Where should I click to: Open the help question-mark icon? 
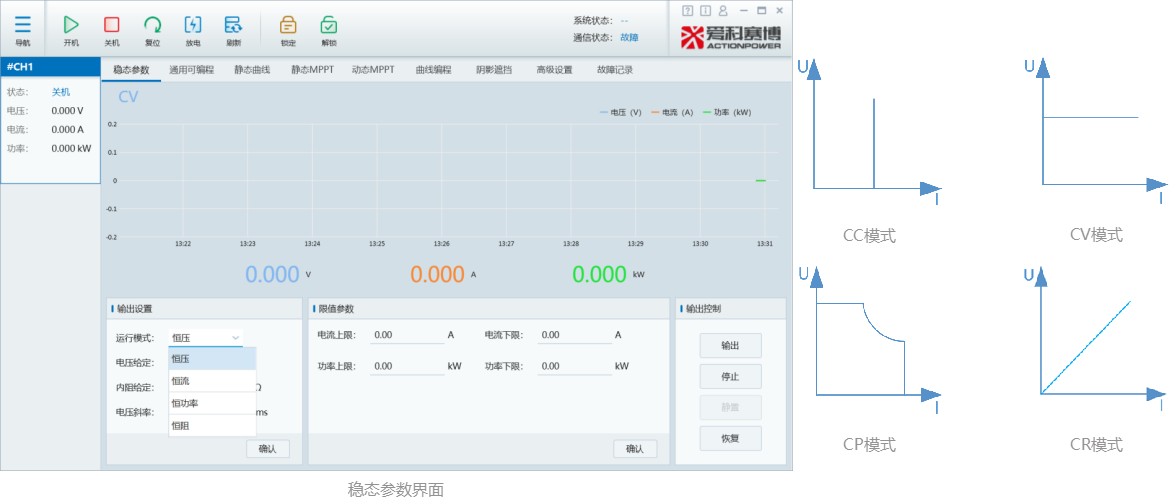pos(688,10)
